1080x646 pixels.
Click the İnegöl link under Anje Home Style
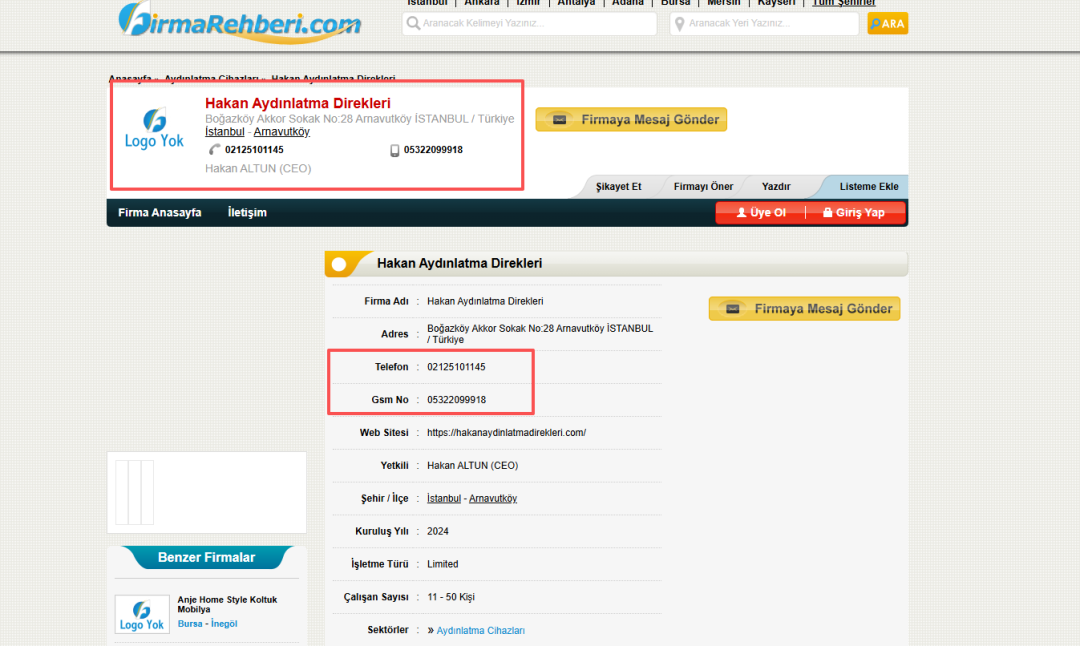(x=224, y=624)
